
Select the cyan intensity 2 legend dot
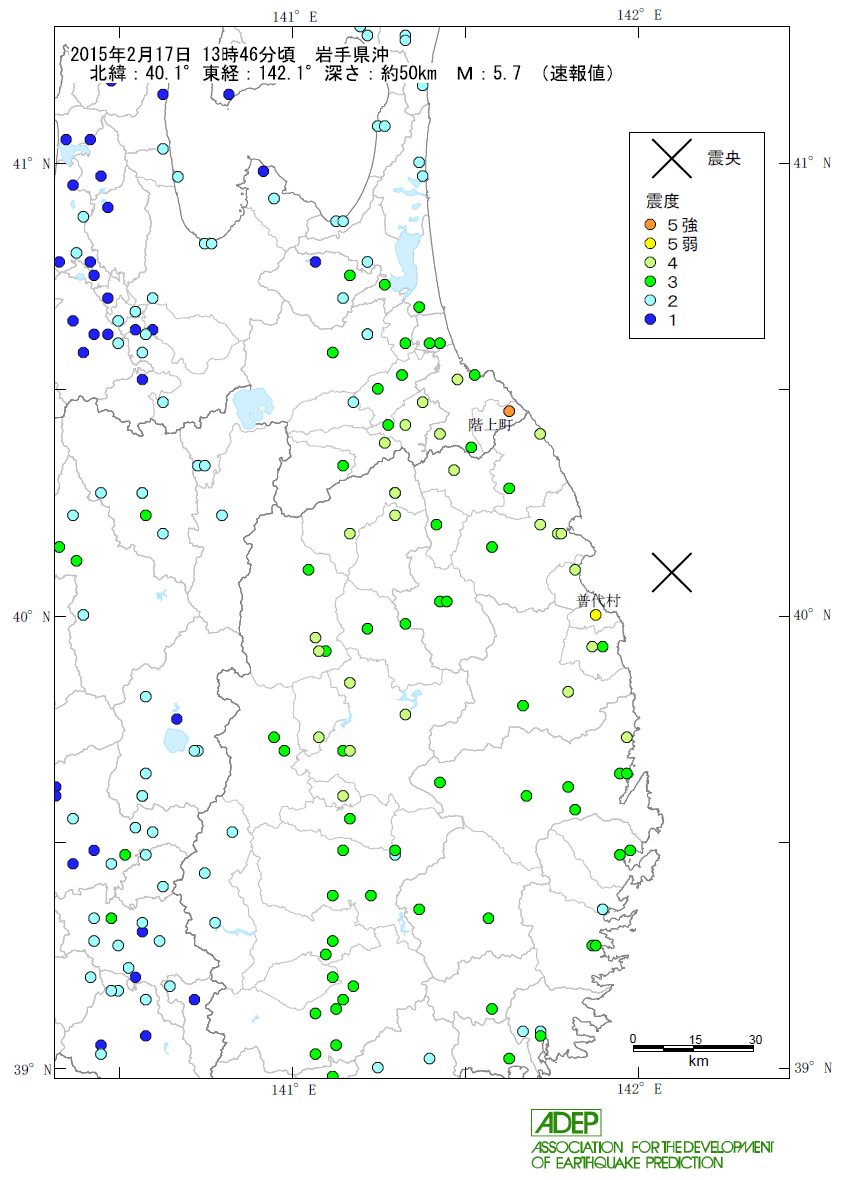[x=651, y=301]
